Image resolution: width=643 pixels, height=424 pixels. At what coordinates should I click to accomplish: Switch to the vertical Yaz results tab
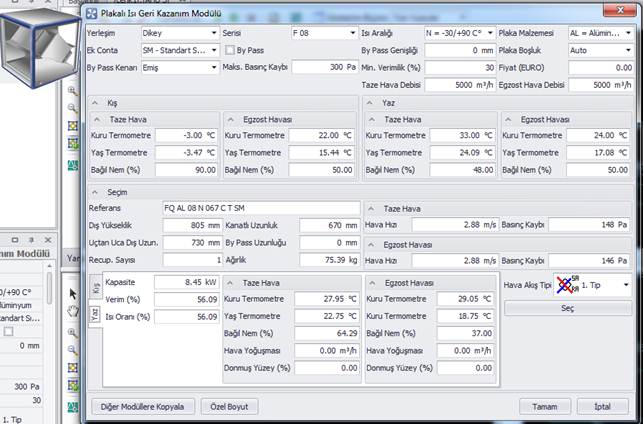coord(95,313)
